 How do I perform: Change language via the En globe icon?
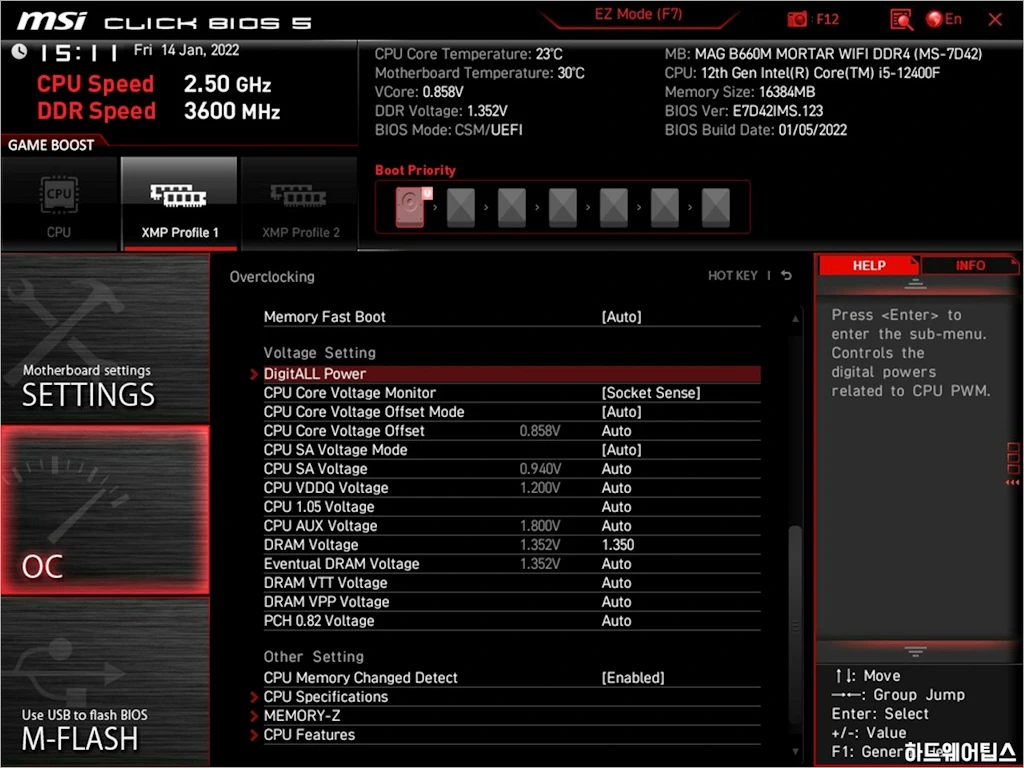944,20
